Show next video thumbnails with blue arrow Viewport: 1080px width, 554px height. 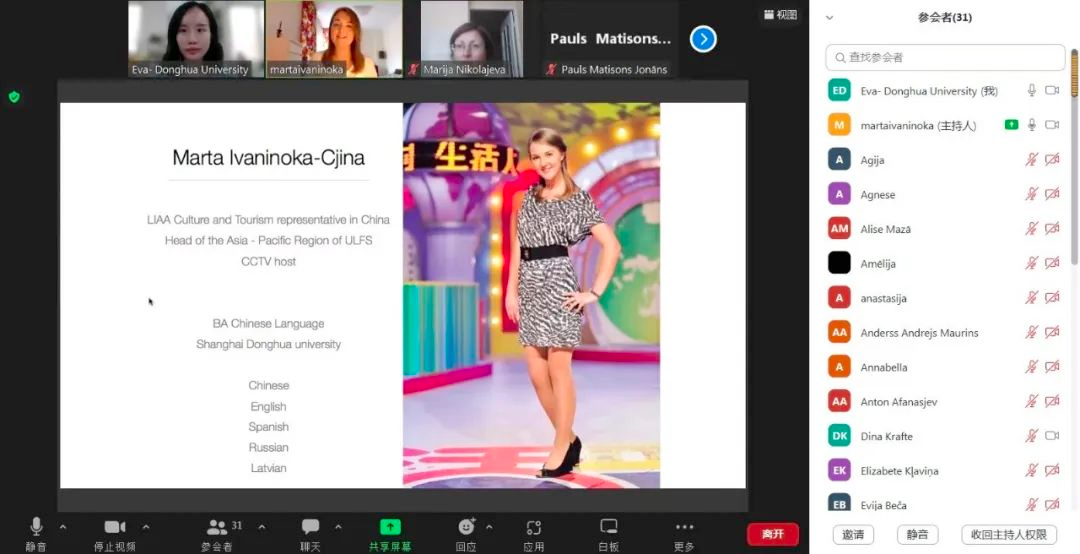tap(703, 39)
